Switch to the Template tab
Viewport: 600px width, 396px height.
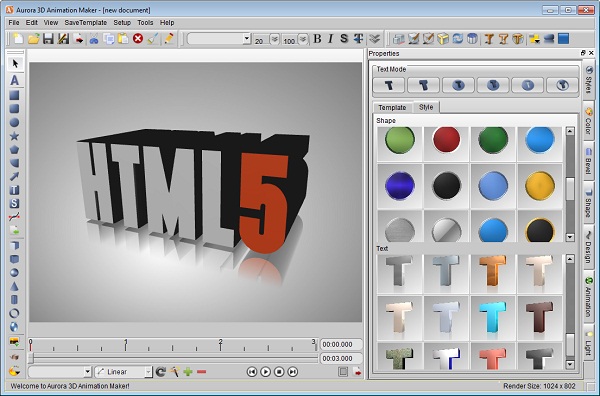point(392,108)
